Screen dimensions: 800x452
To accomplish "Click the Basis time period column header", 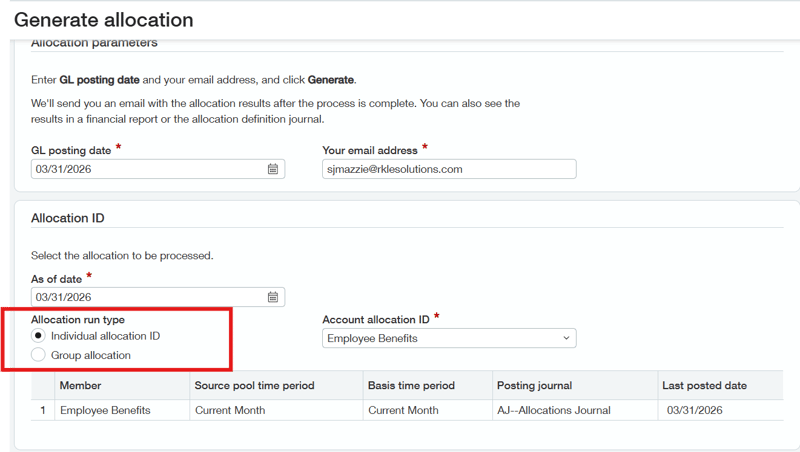I will (411, 386).
